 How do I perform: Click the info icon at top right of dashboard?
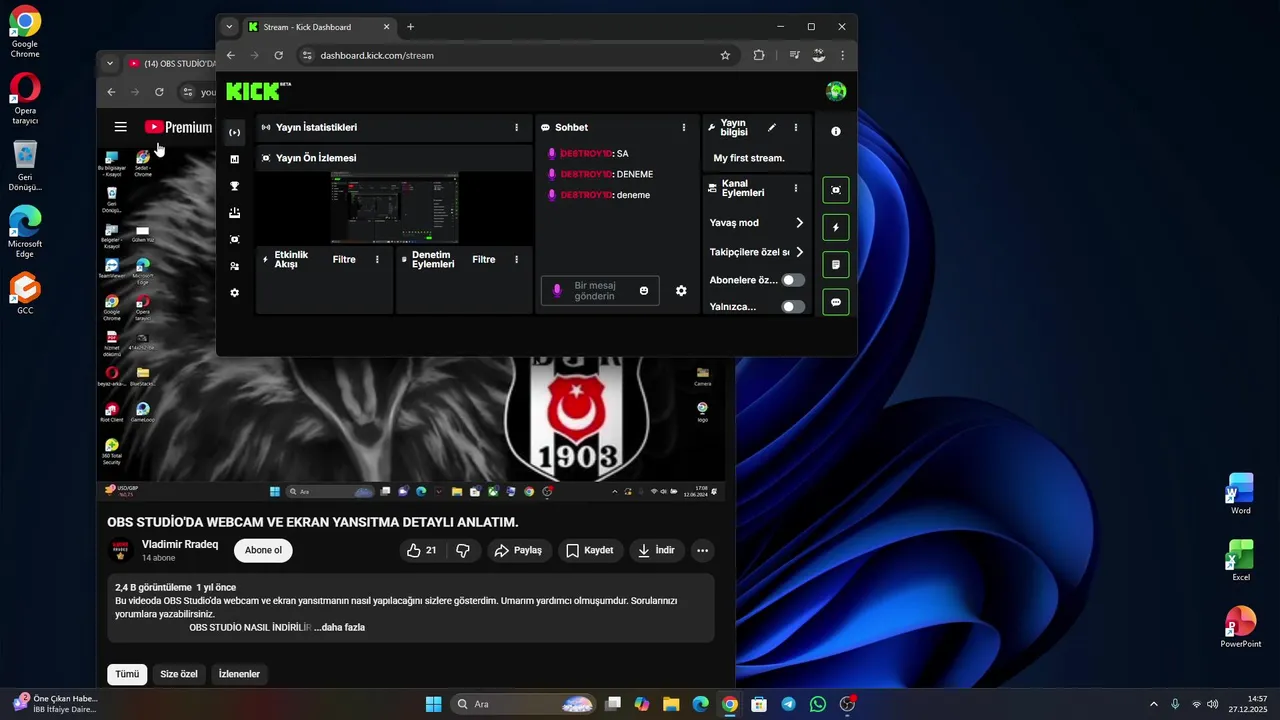pyautogui.click(x=836, y=131)
